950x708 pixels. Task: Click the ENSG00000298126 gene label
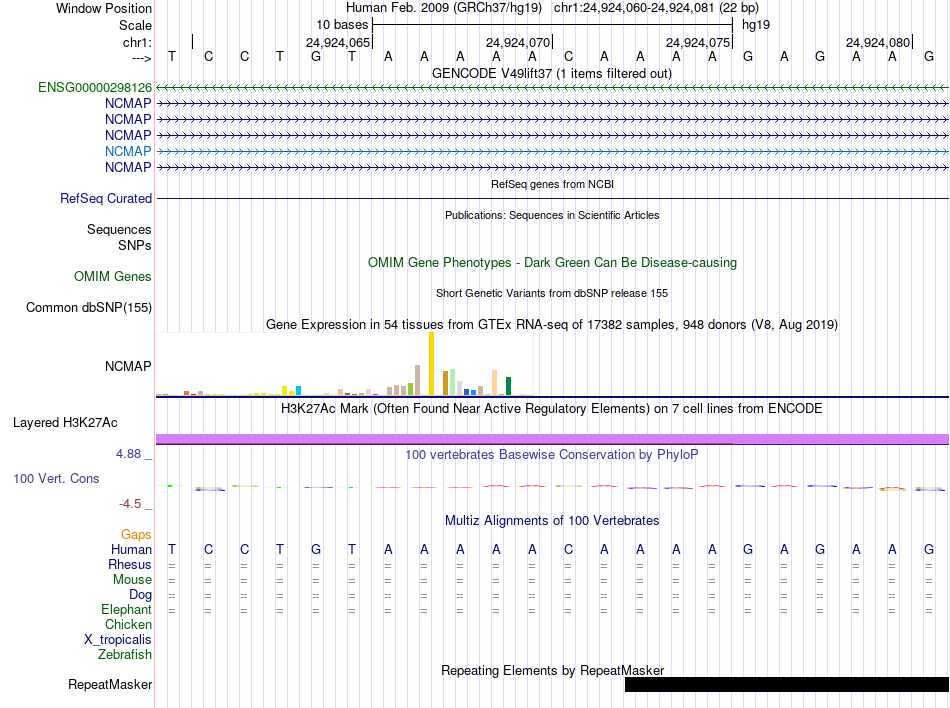tap(95, 88)
